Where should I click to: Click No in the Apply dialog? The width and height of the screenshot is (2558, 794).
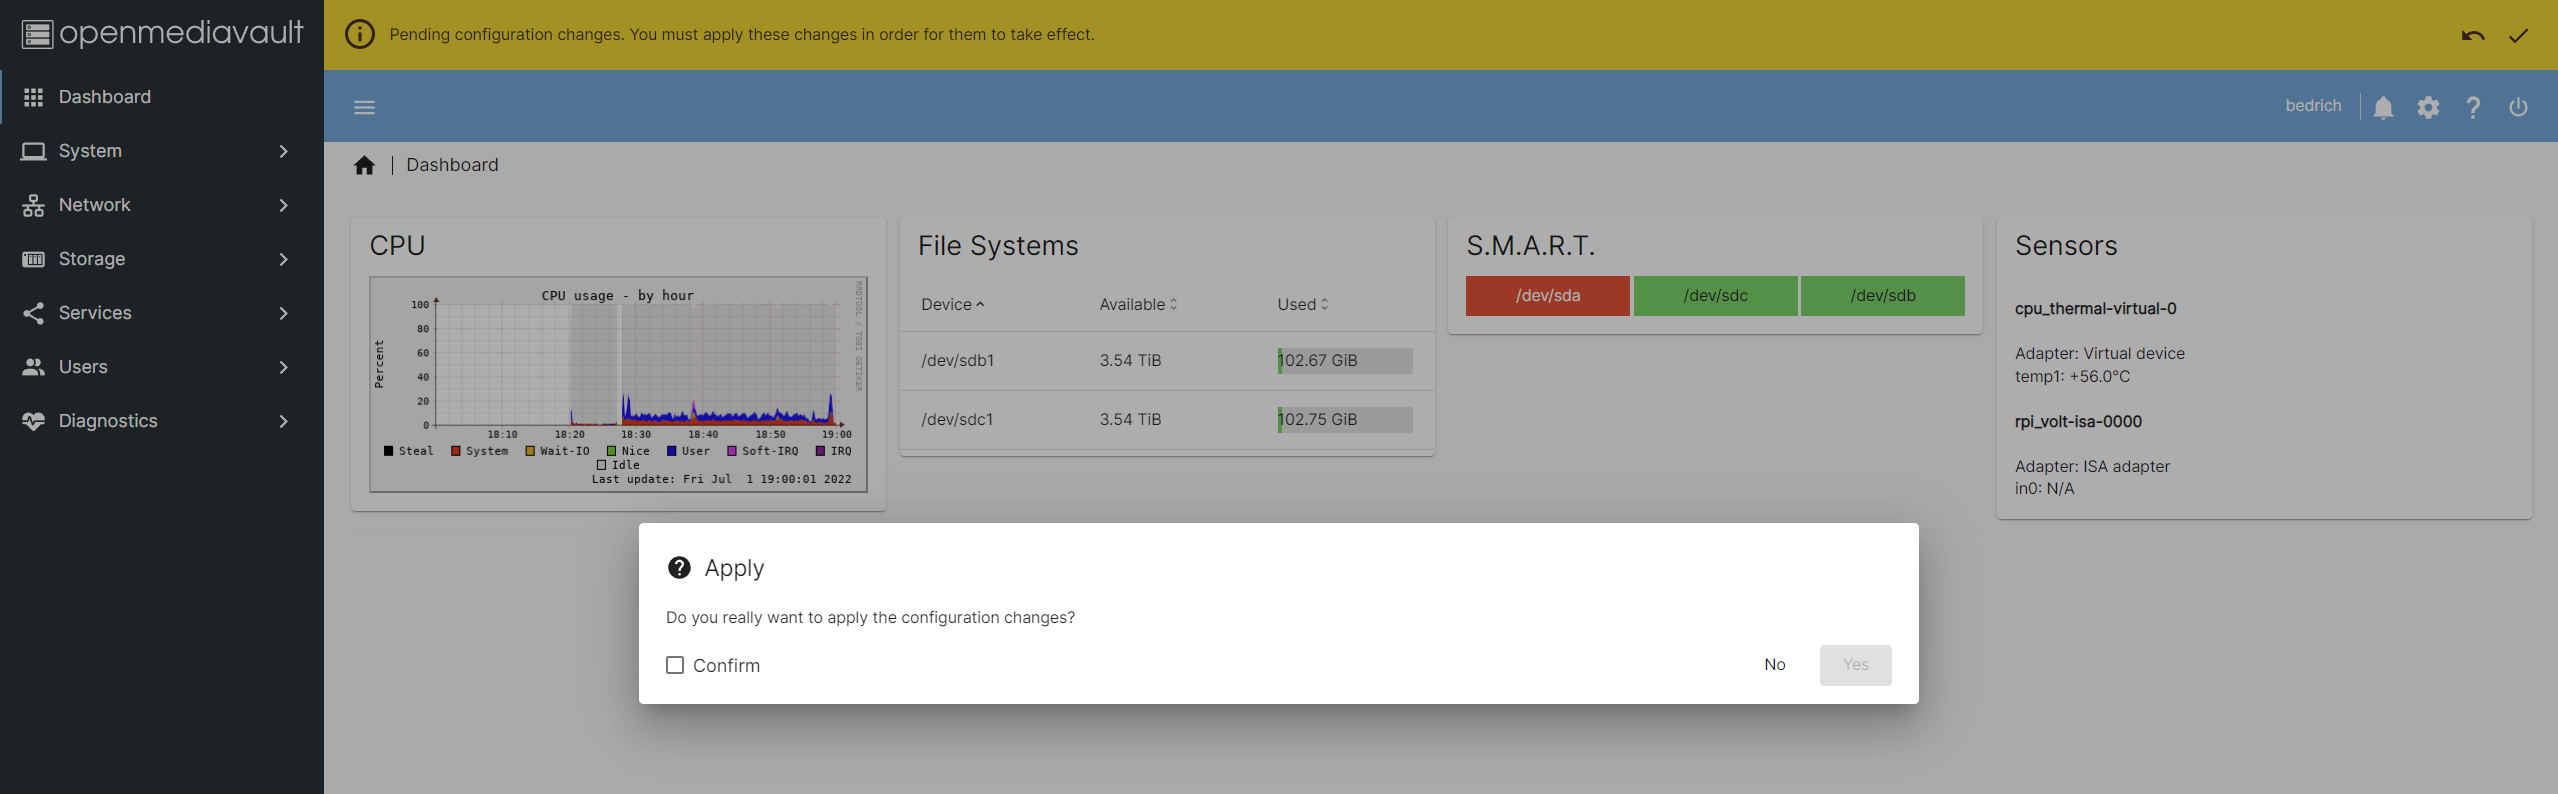tap(1775, 665)
